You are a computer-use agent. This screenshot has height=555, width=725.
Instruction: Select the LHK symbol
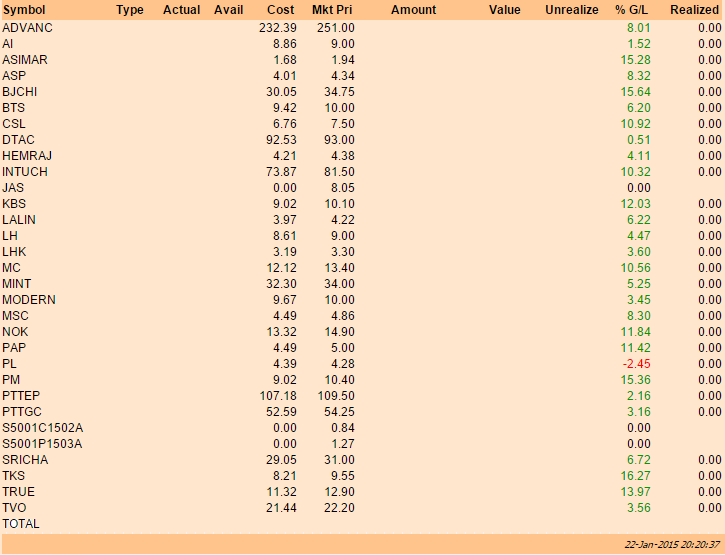coord(14,252)
